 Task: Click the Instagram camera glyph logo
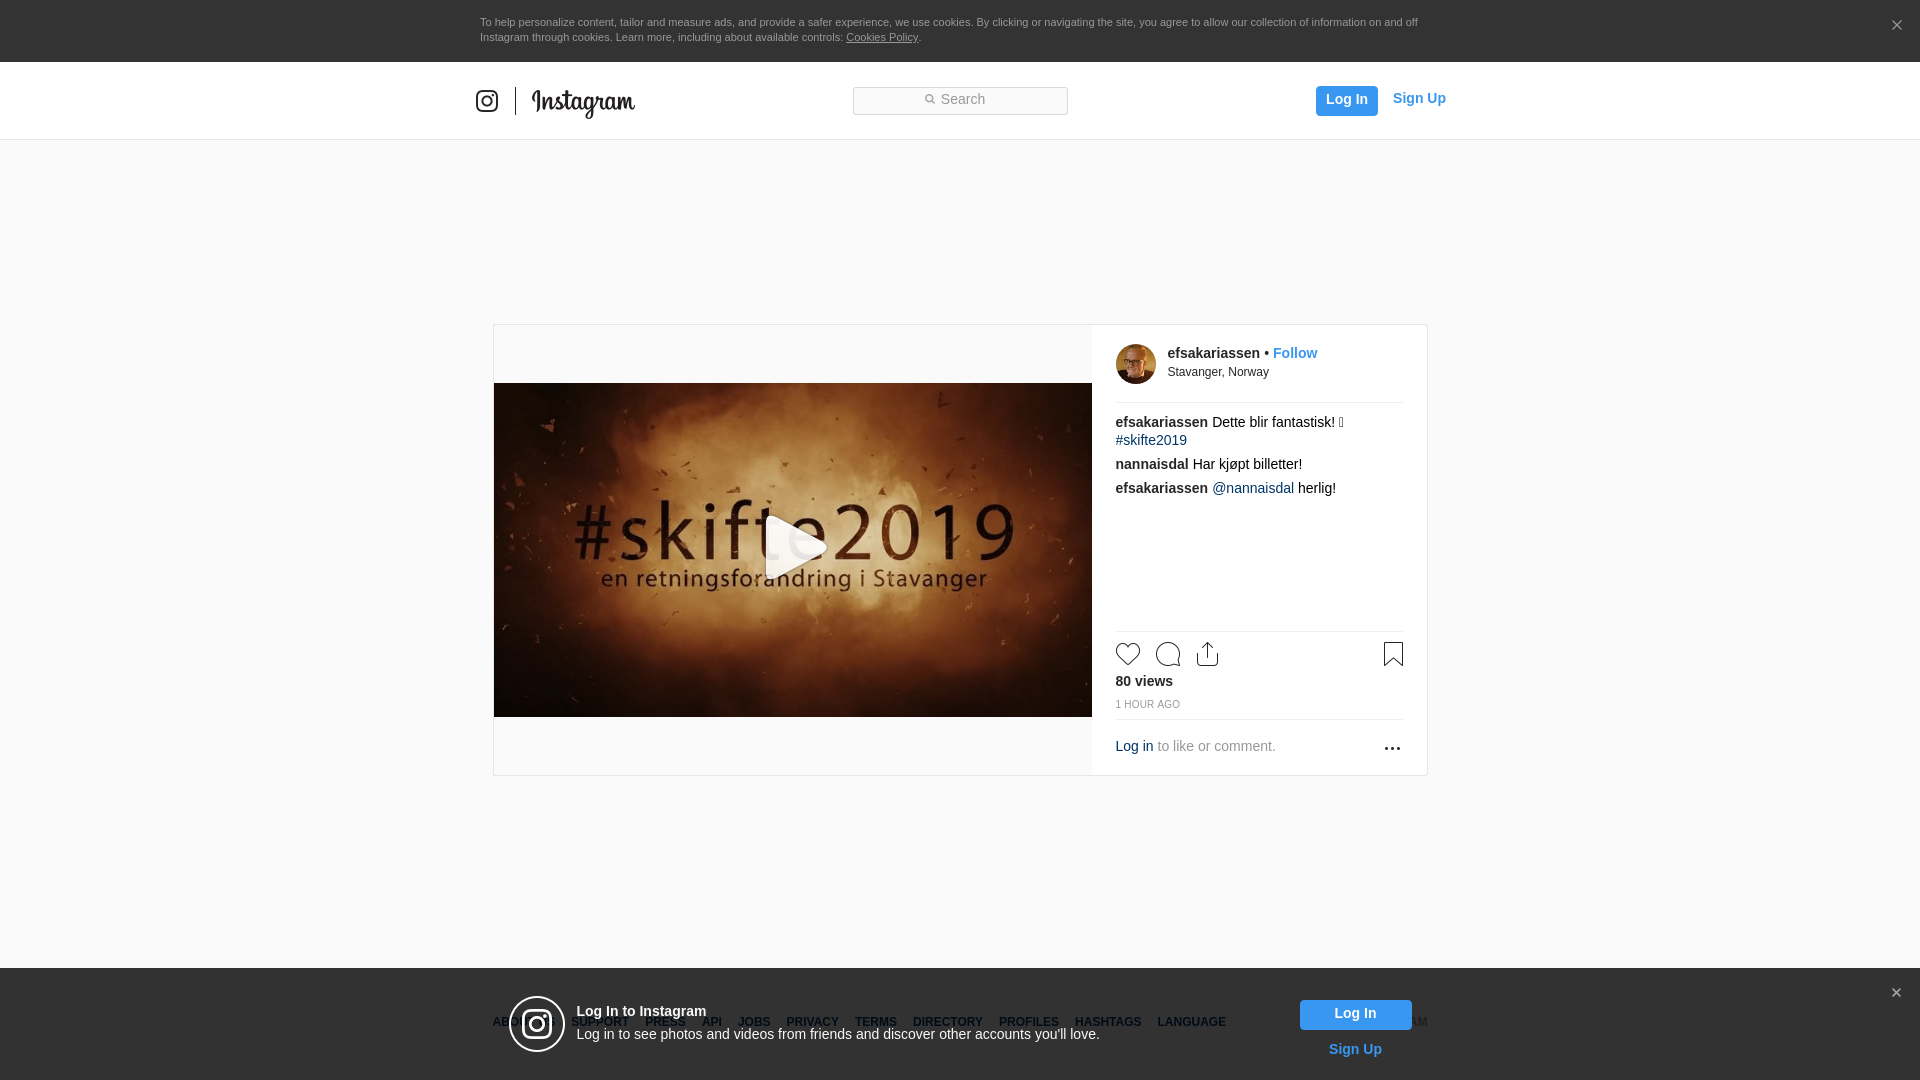click(487, 101)
